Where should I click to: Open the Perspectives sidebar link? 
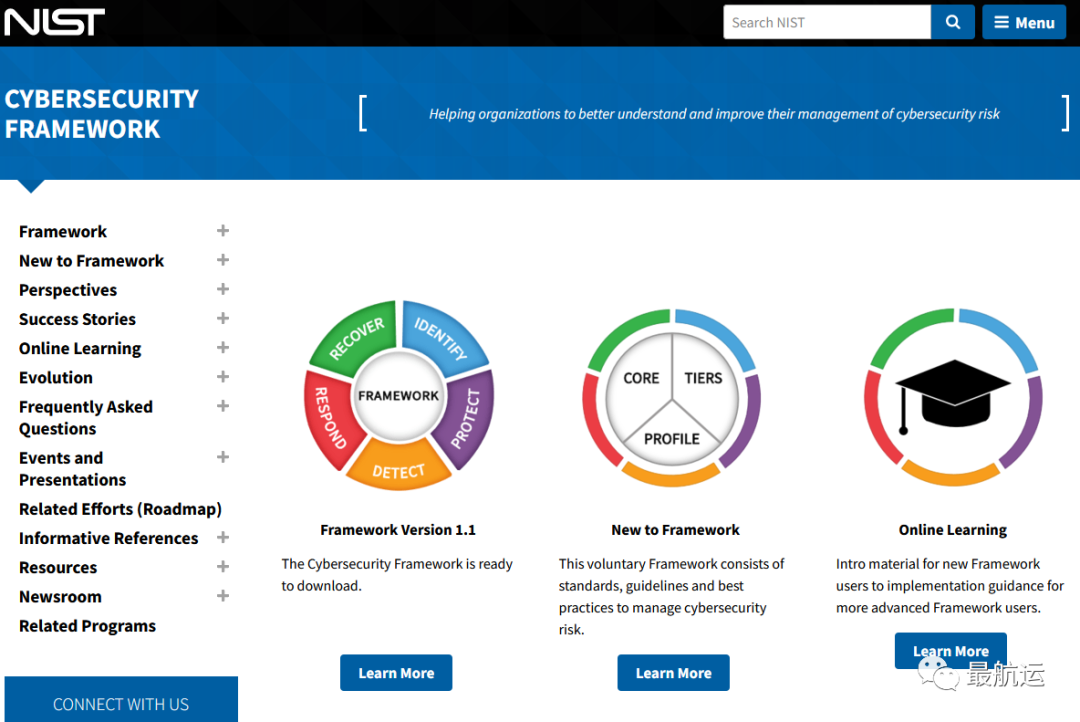68,290
